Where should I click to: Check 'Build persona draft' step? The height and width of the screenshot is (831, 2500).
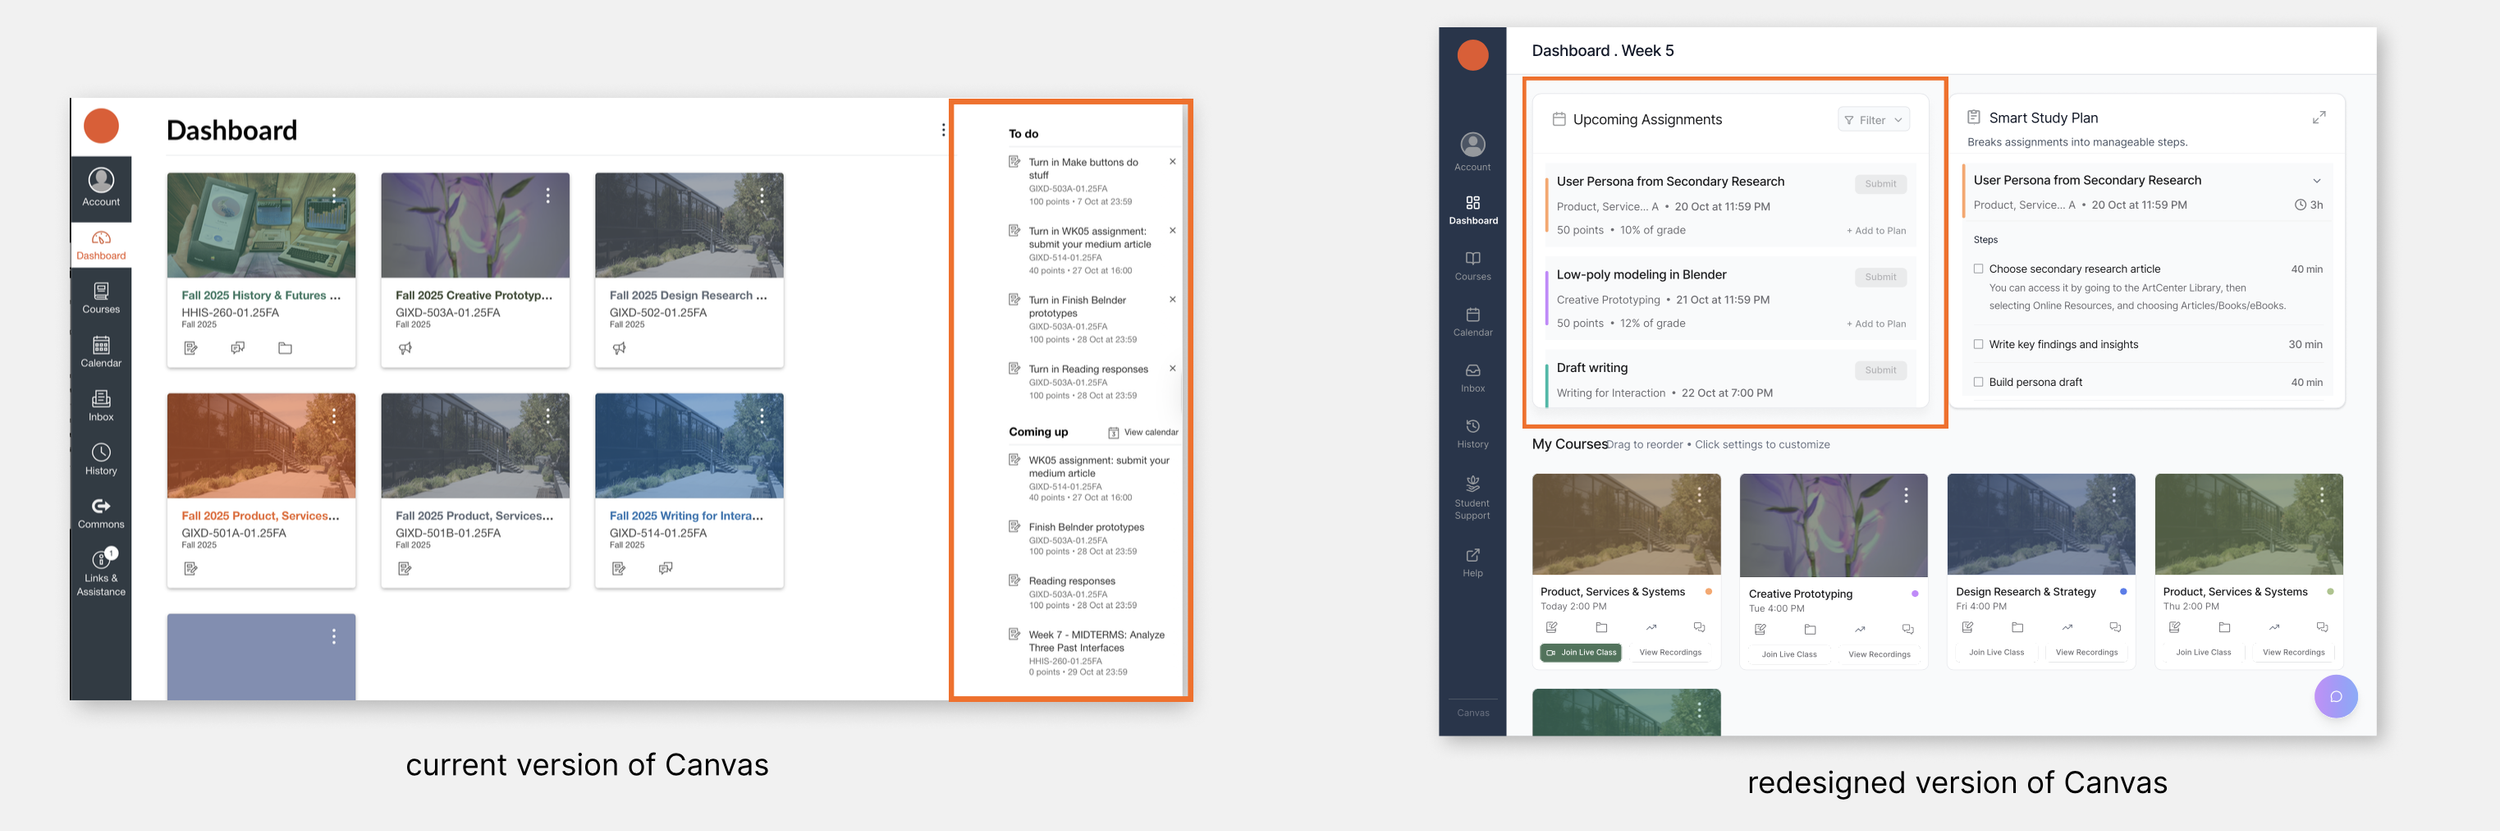1978,382
